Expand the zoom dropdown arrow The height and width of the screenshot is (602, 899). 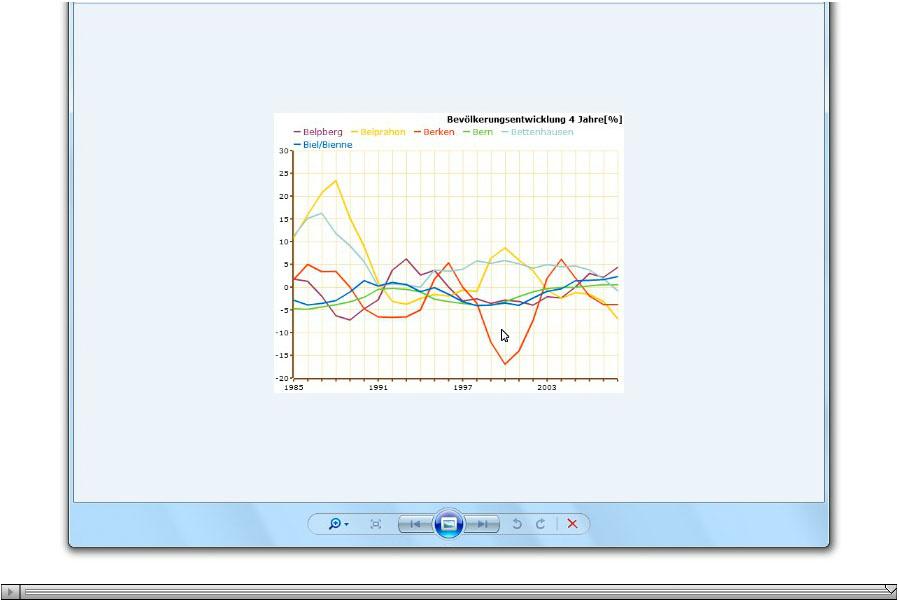point(346,525)
